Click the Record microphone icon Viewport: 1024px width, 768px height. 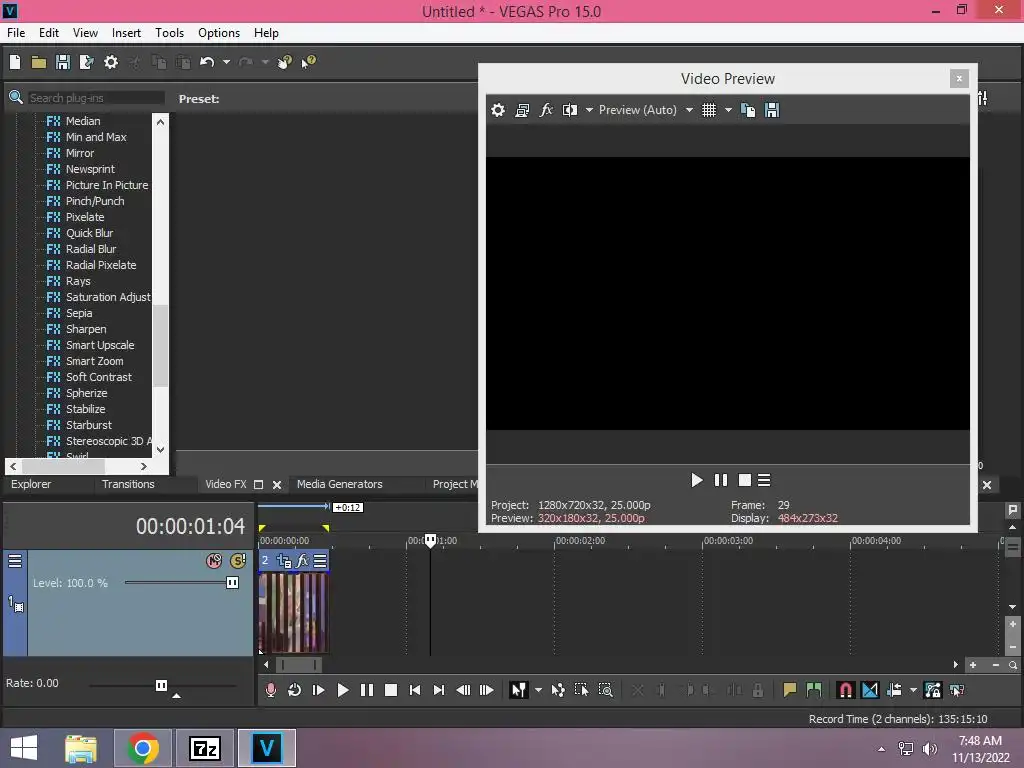(270, 690)
